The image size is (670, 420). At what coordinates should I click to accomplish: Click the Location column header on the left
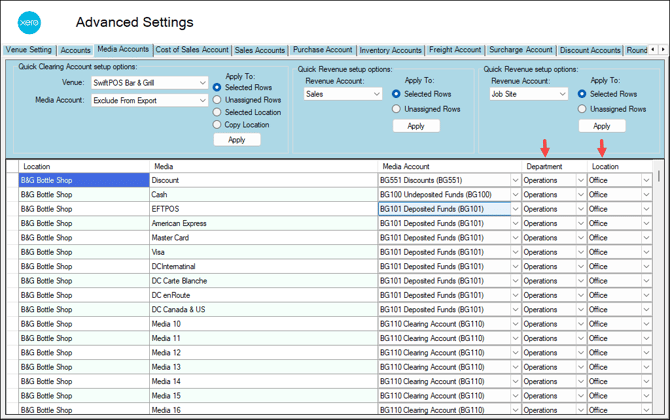pos(84,166)
